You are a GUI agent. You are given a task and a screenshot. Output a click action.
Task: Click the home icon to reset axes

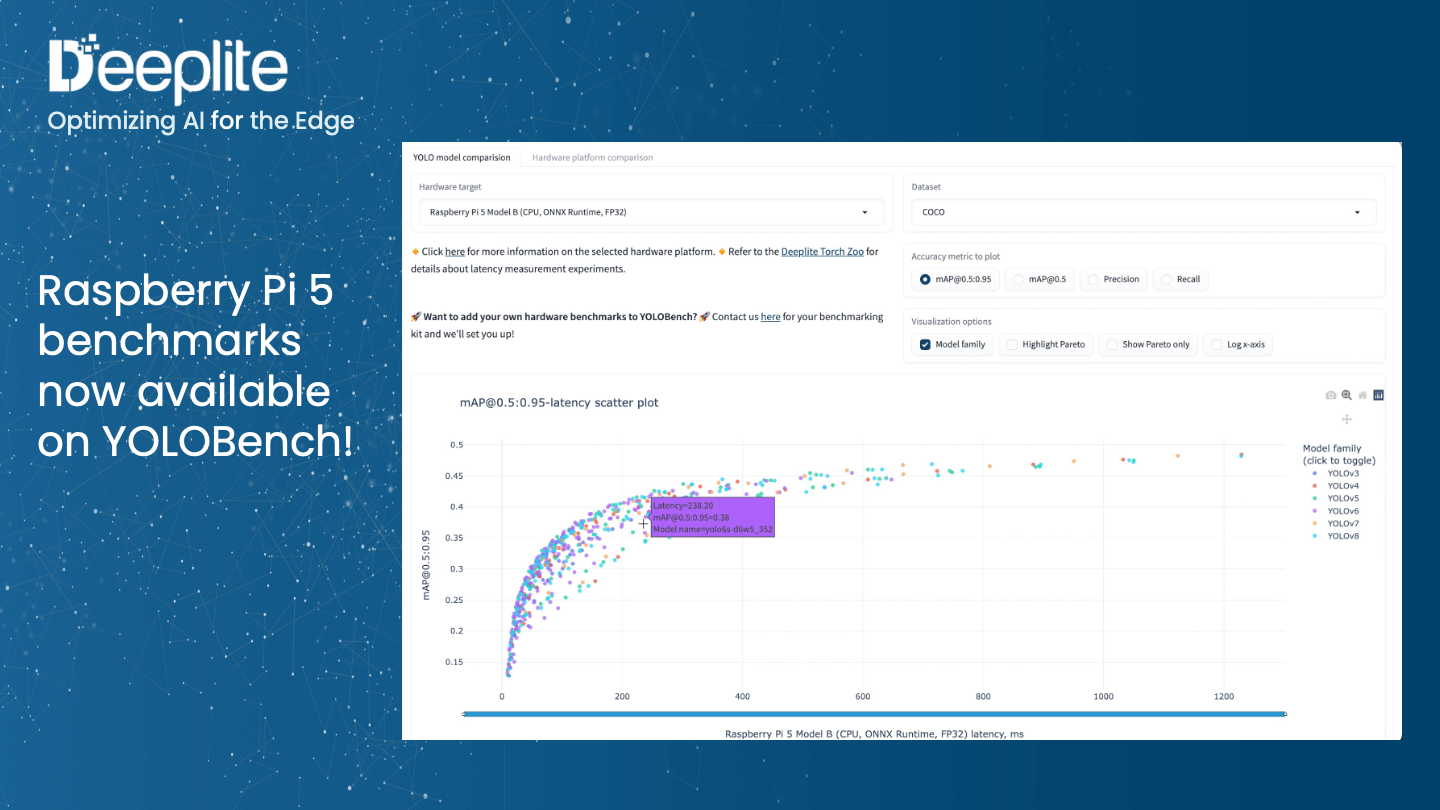point(1361,395)
